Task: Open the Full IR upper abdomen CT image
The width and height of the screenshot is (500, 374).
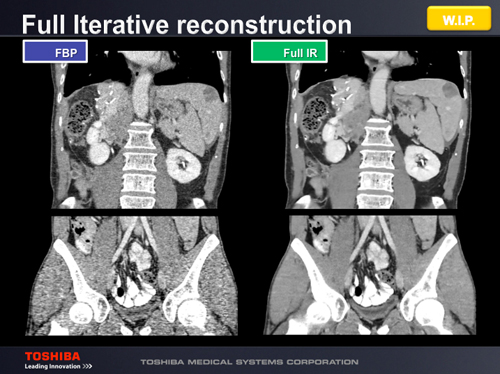Action: [x=378, y=130]
